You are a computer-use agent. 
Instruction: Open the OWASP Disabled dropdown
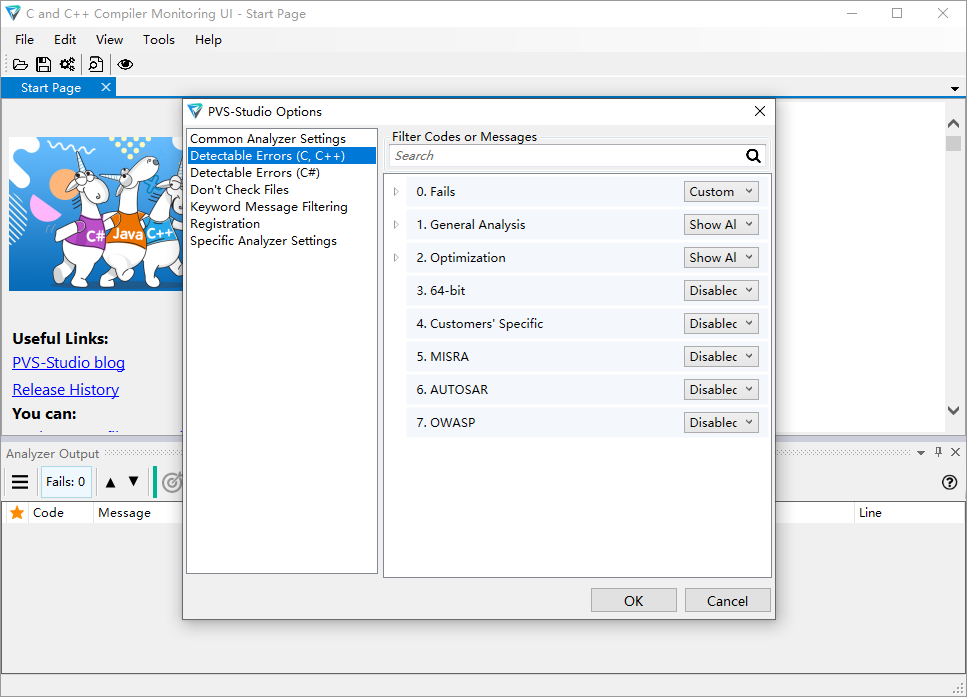pyautogui.click(x=721, y=423)
